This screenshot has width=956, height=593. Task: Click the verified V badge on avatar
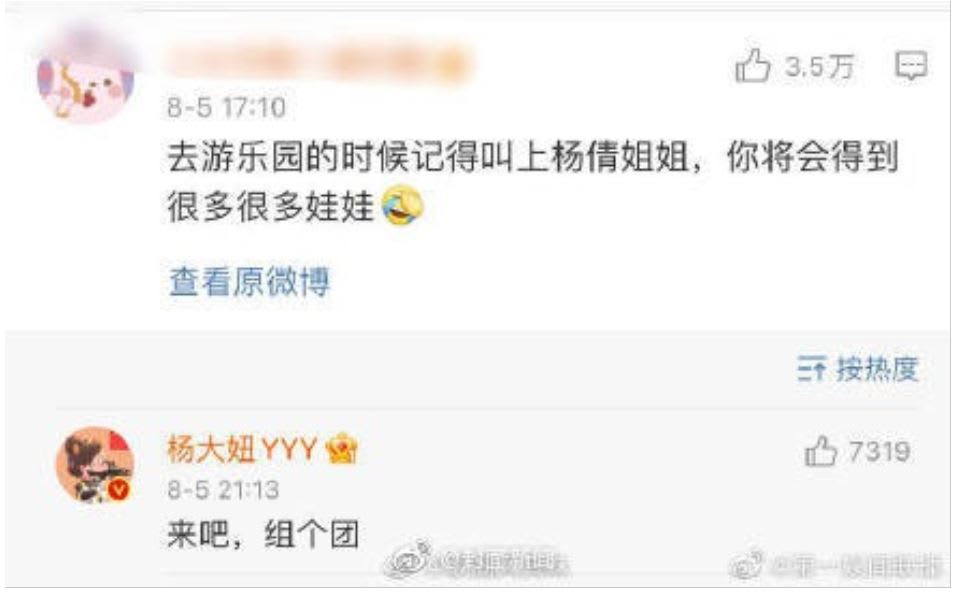(119, 489)
